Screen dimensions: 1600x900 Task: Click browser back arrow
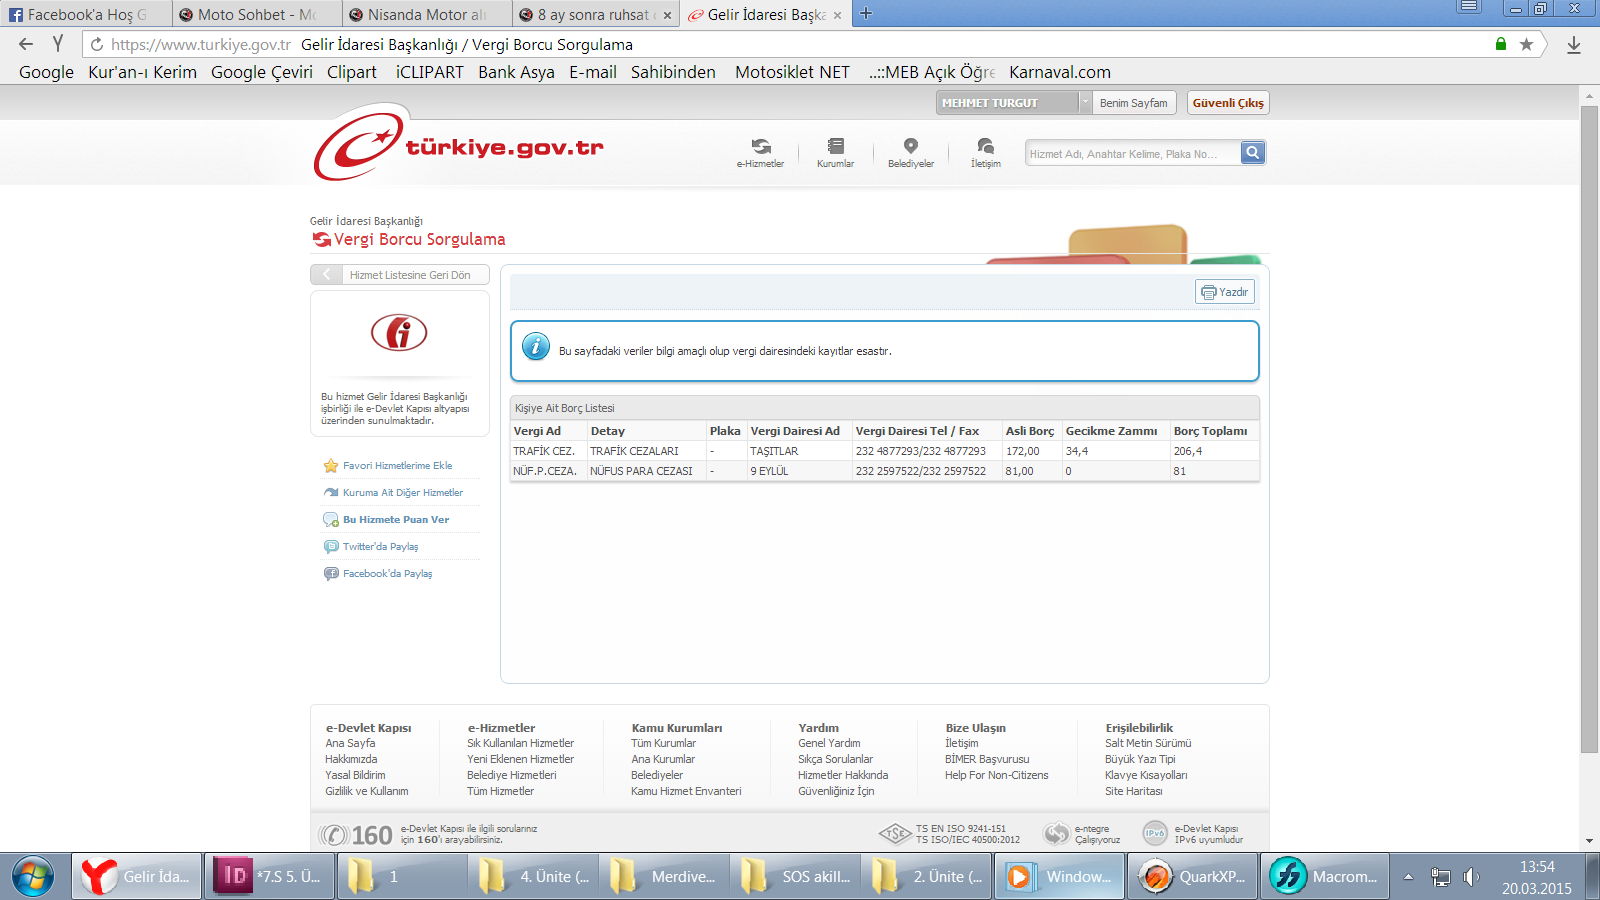point(26,44)
